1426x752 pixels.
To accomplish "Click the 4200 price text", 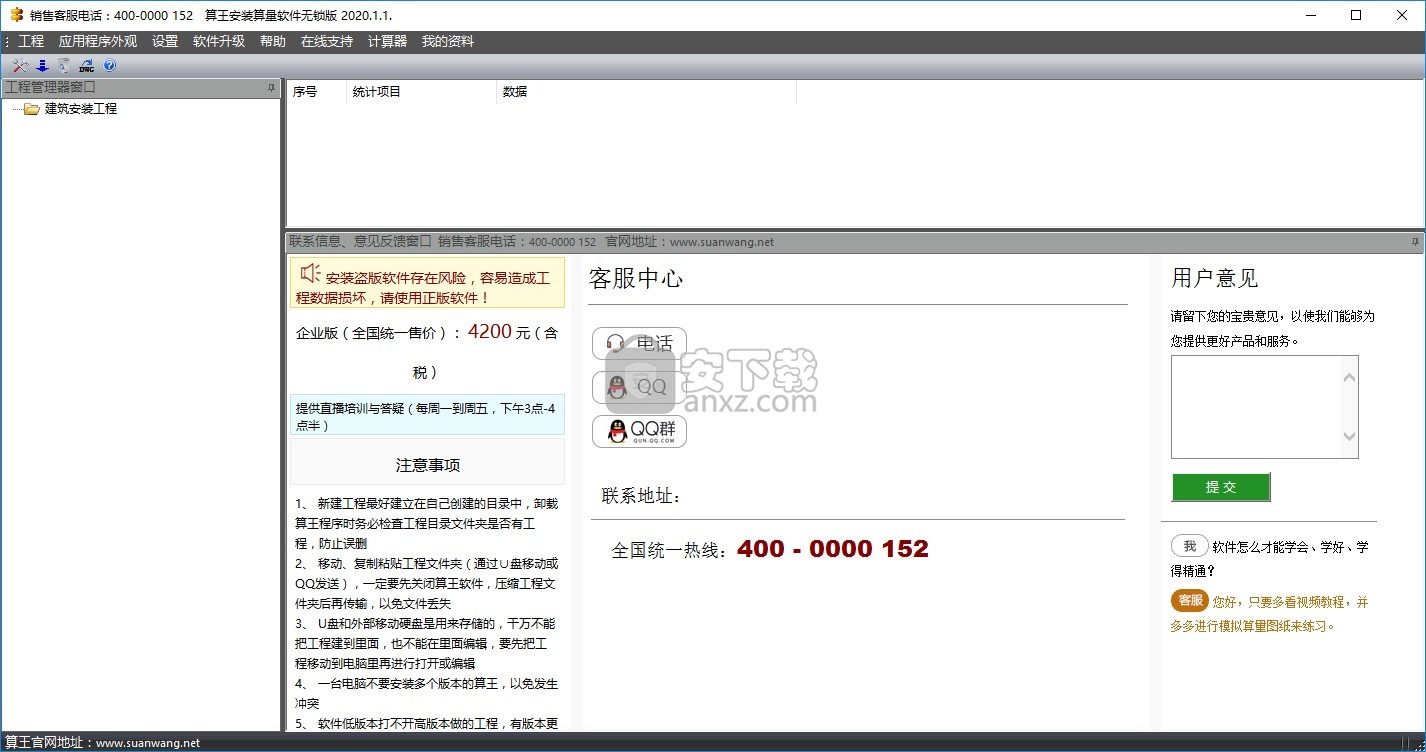I will 490,332.
